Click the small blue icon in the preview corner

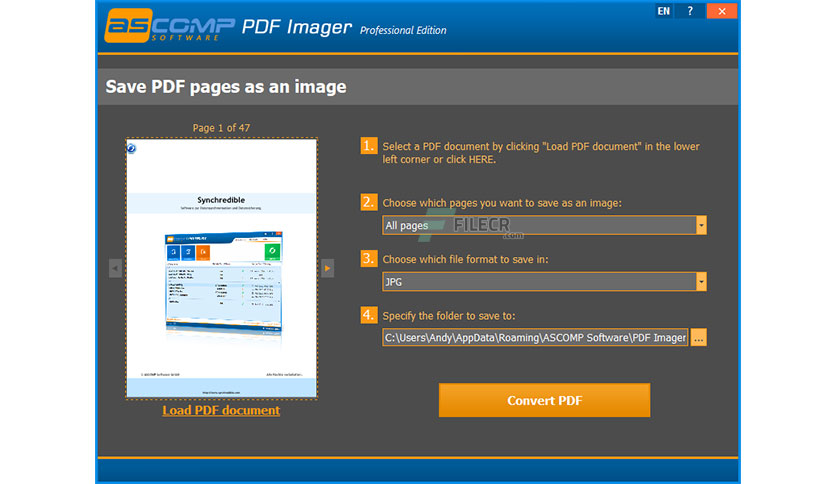click(x=132, y=148)
